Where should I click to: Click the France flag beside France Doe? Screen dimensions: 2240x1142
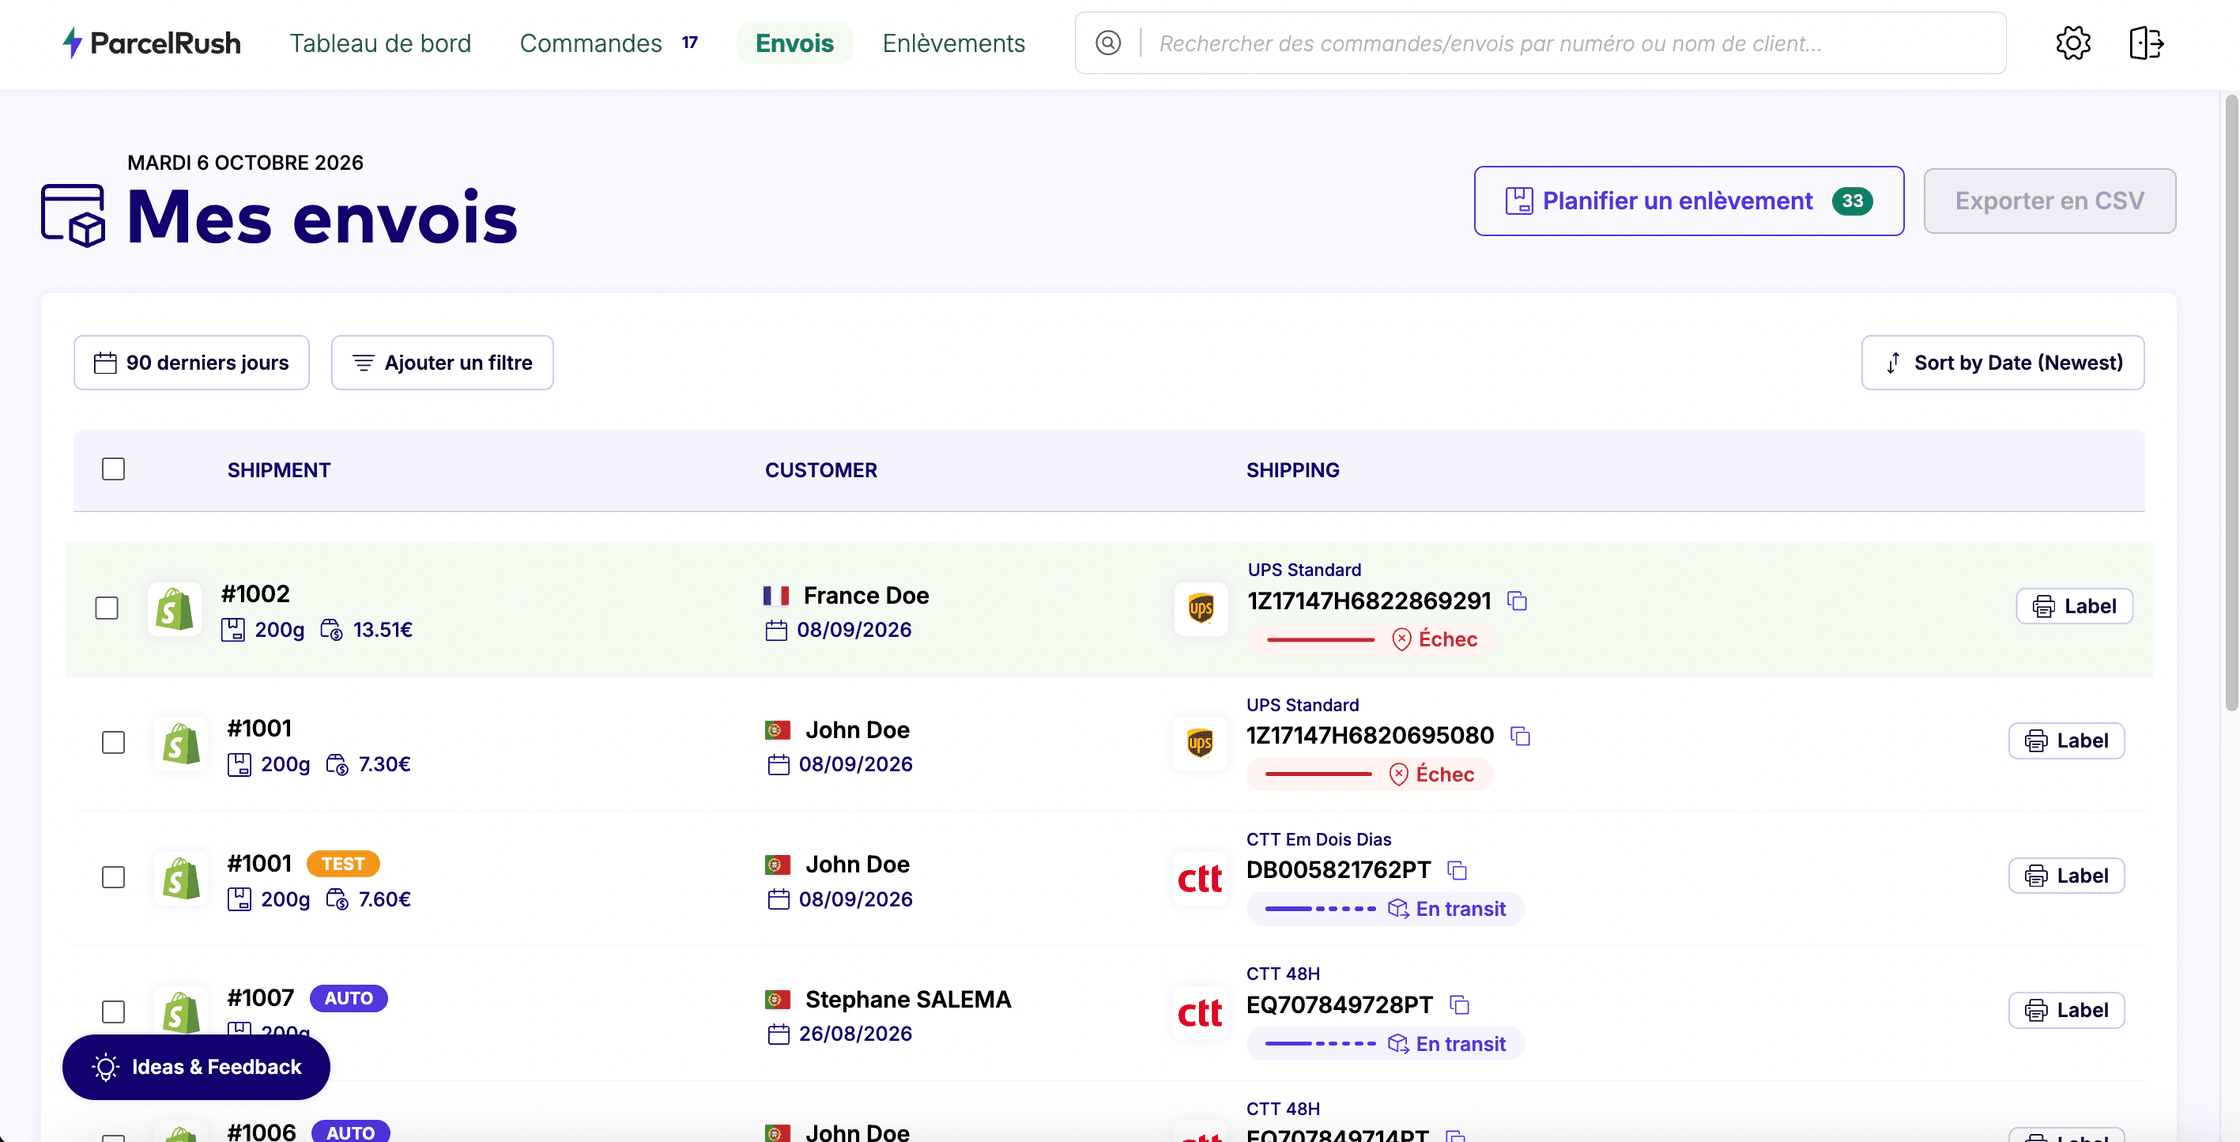(x=776, y=596)
